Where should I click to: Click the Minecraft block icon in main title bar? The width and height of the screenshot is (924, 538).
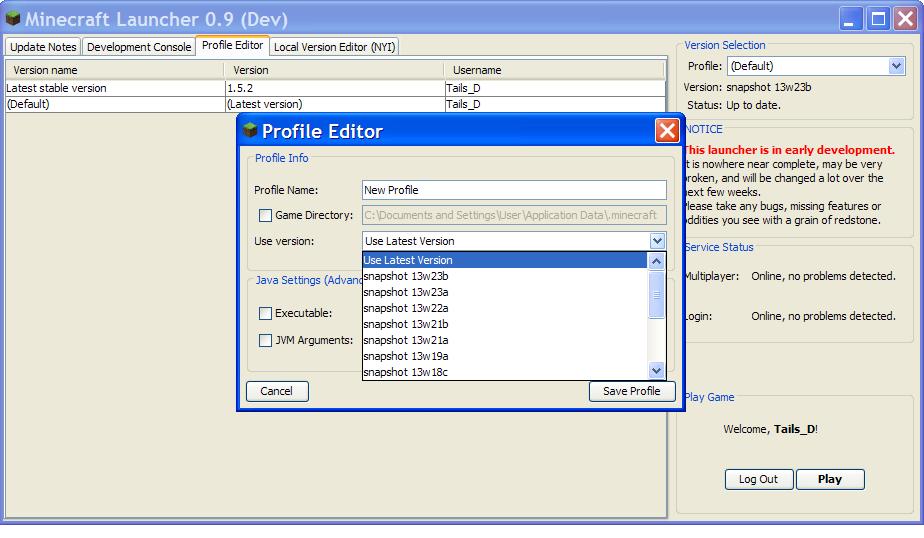pos(13,19)
